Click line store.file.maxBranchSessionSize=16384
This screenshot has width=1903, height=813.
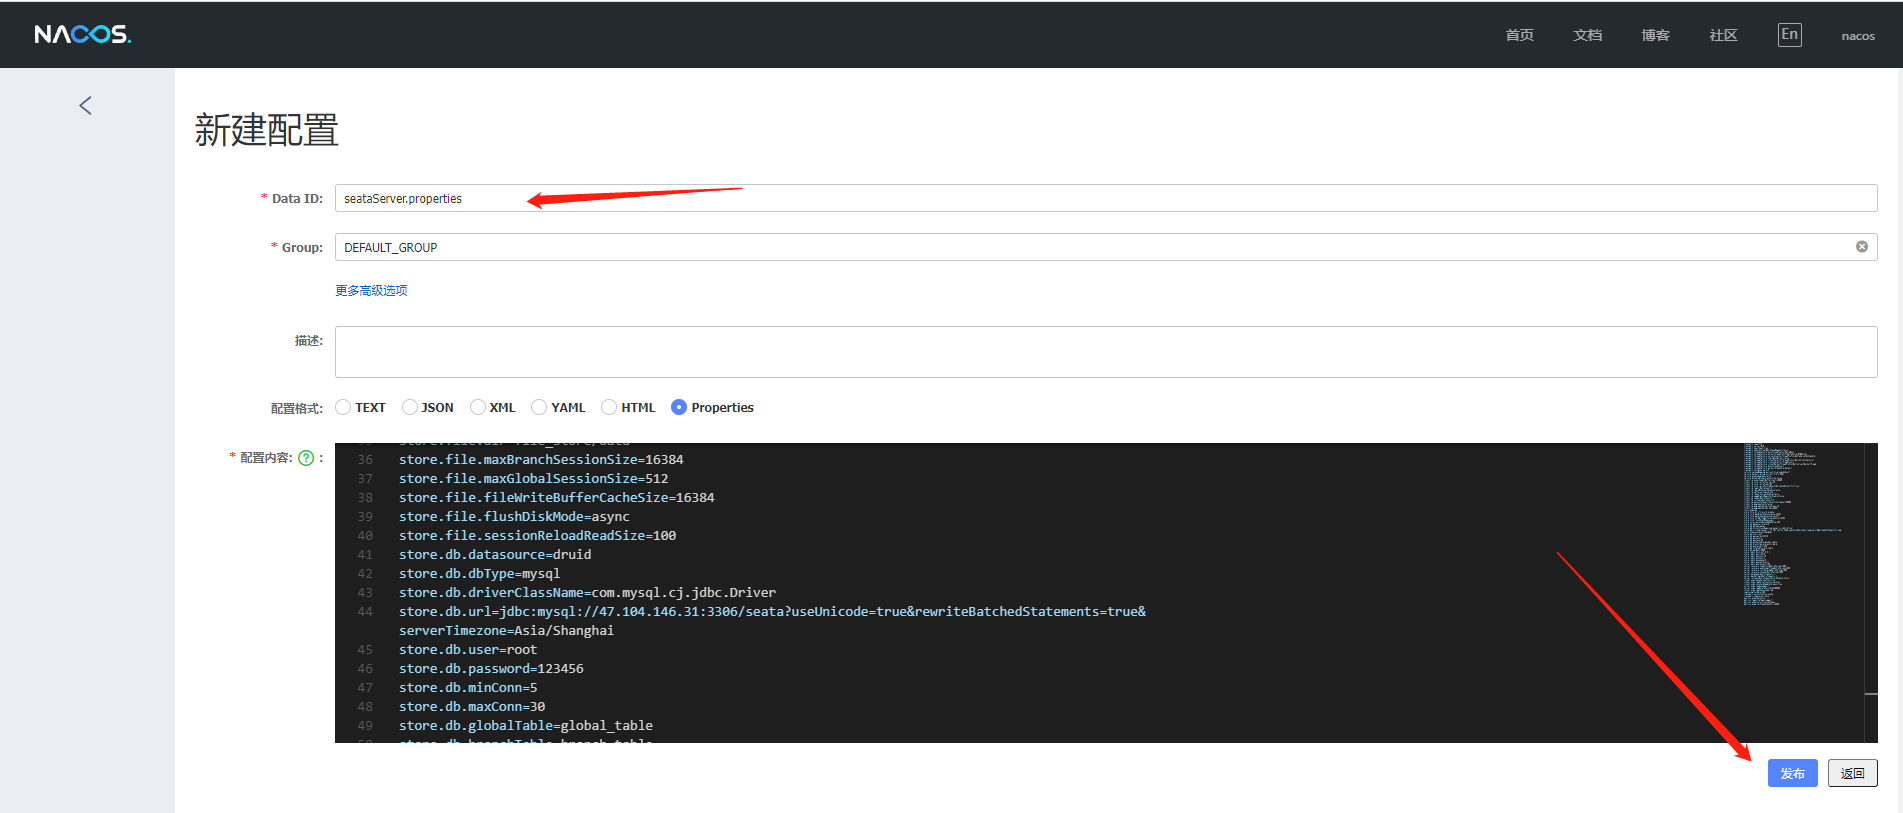click(541, 460)
